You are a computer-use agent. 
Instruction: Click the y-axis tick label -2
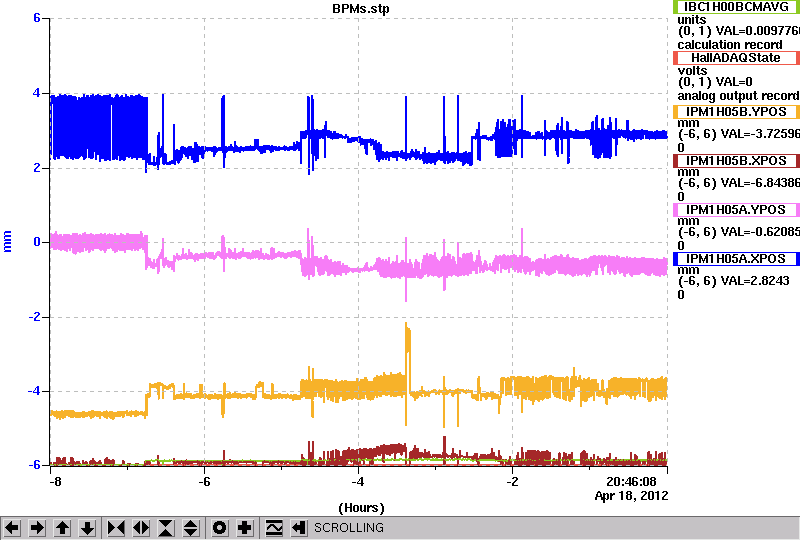point(34,317)
